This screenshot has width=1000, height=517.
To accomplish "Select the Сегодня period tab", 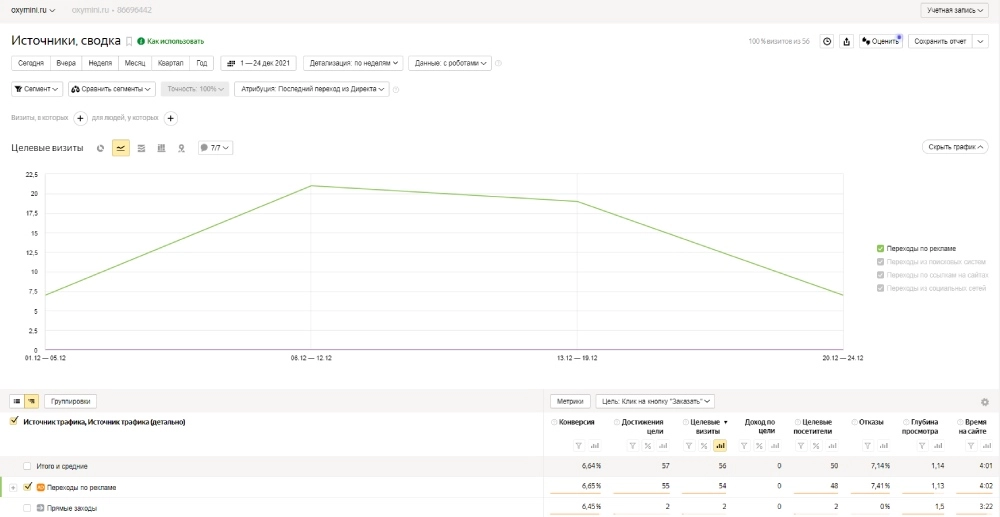I will pyautogui.click(x=31, y=63).
